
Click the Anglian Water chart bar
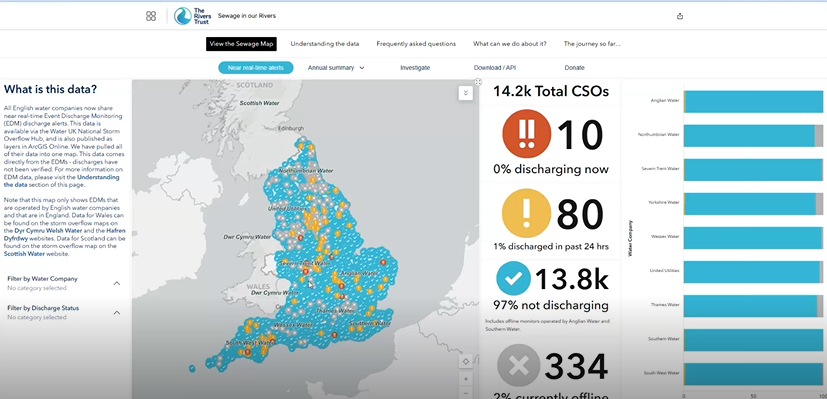point(753,101)
